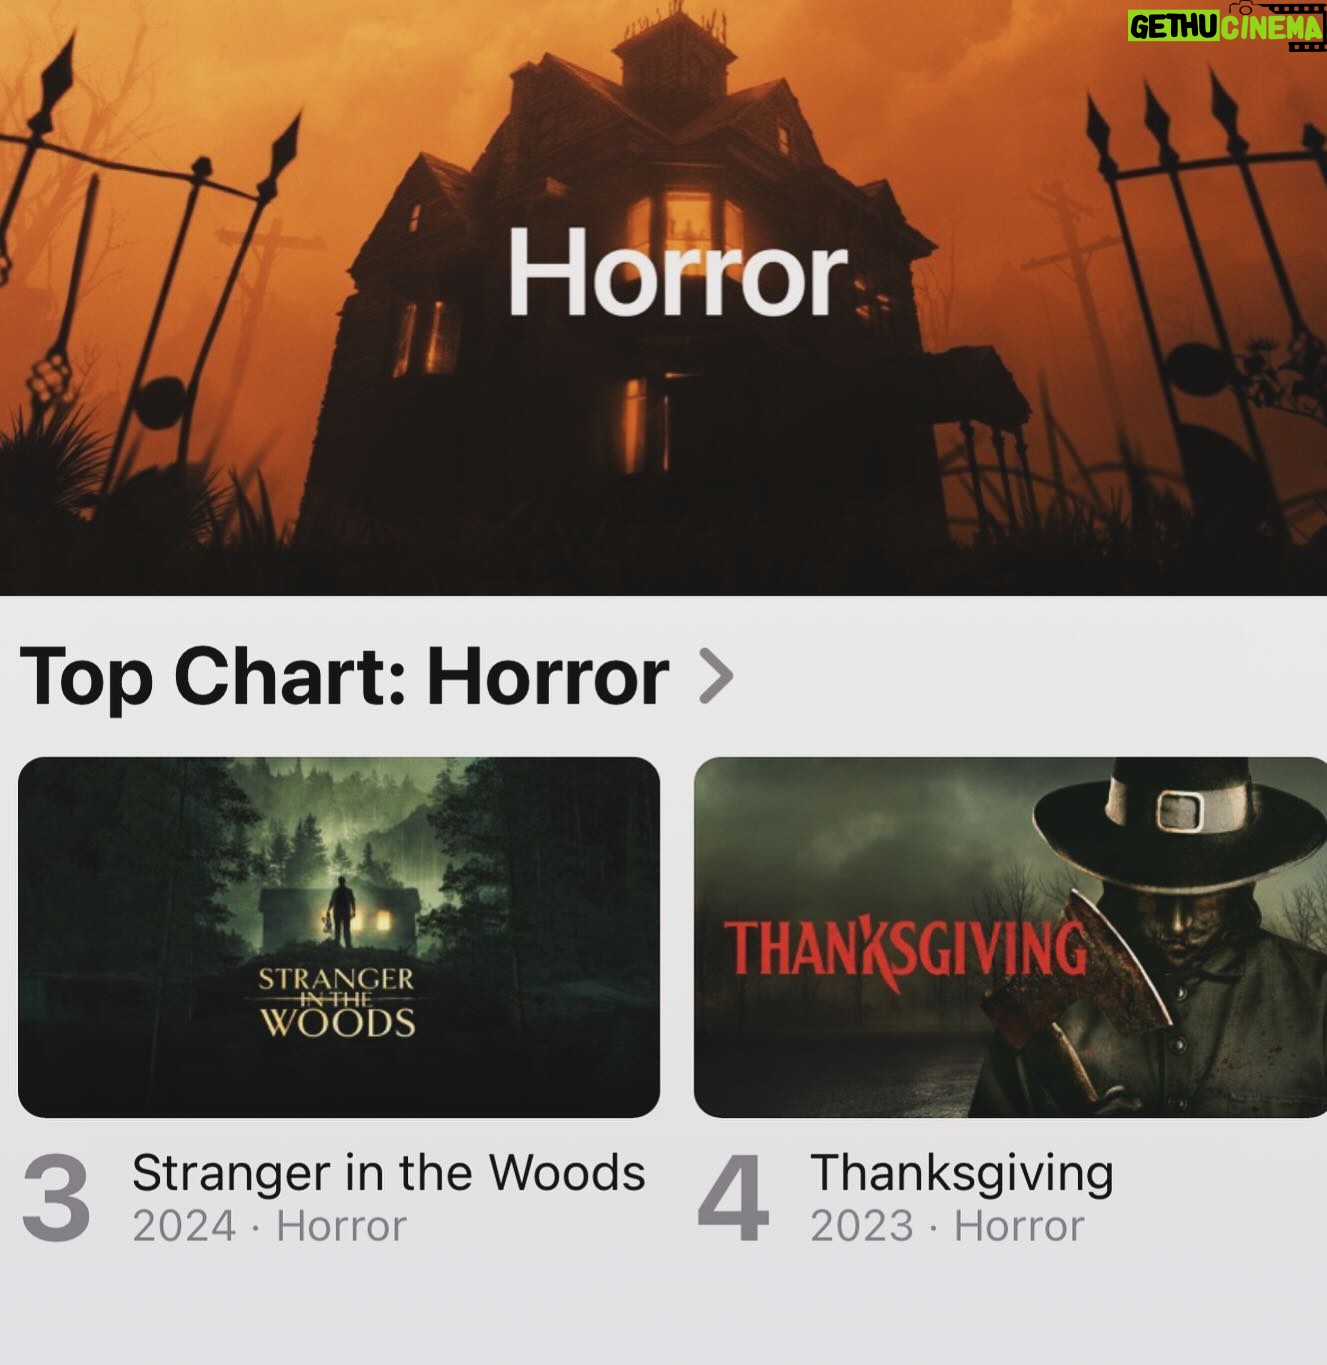Open the Thanksgiving poster thumbnail

1010,937
